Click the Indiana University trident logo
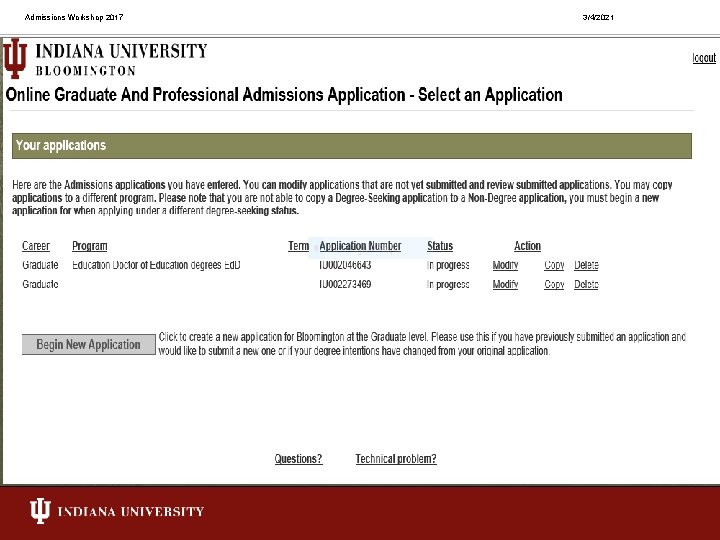The image size is (720, 540). 15,58
